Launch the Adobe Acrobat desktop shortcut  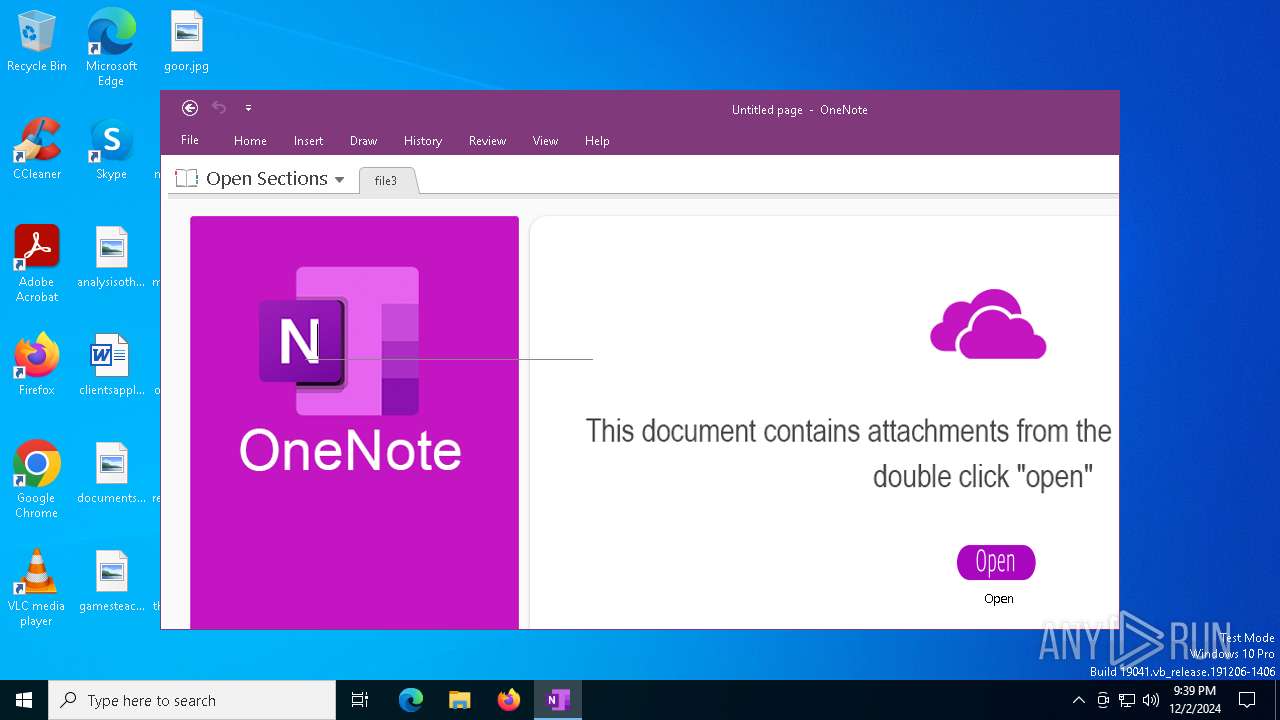(x=37, y=264)
